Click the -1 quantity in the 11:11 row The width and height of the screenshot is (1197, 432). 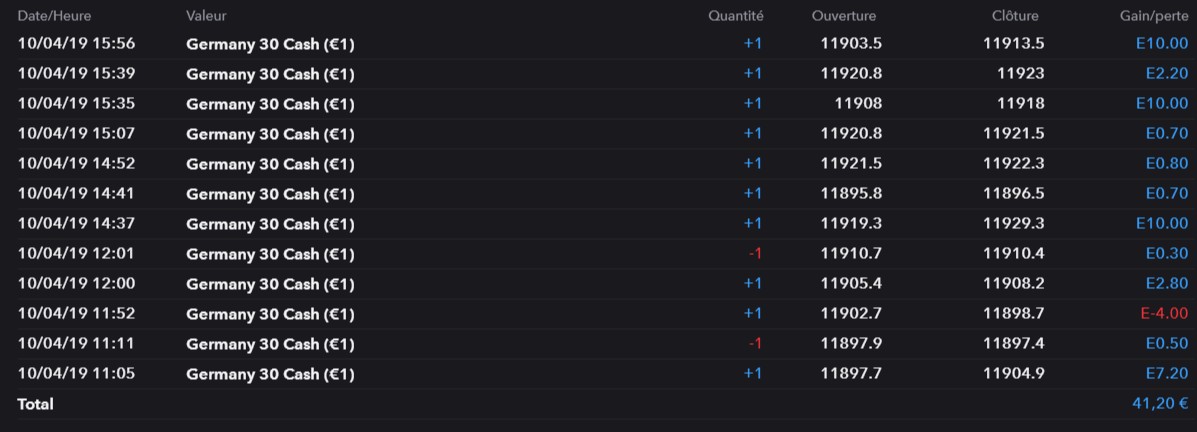755,344
